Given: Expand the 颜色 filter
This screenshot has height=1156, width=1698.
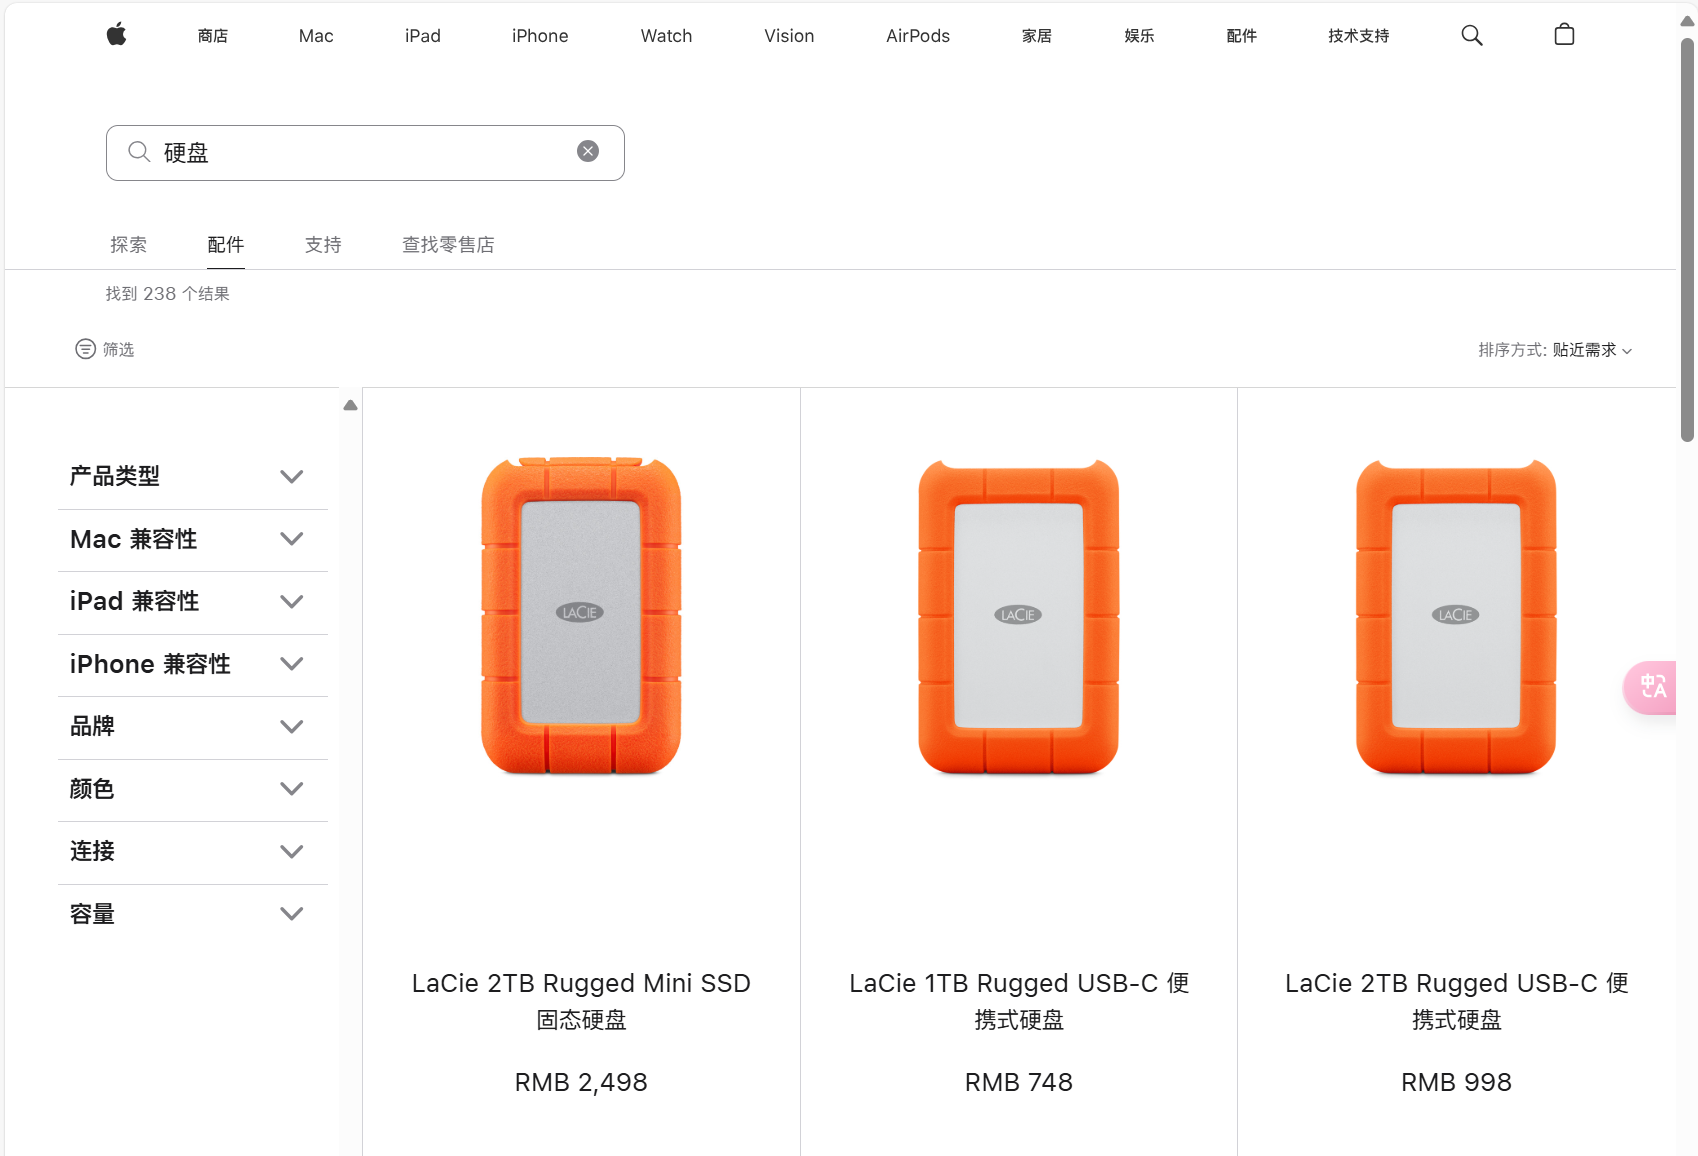Looking at the screenshot, I should (193, 790).
